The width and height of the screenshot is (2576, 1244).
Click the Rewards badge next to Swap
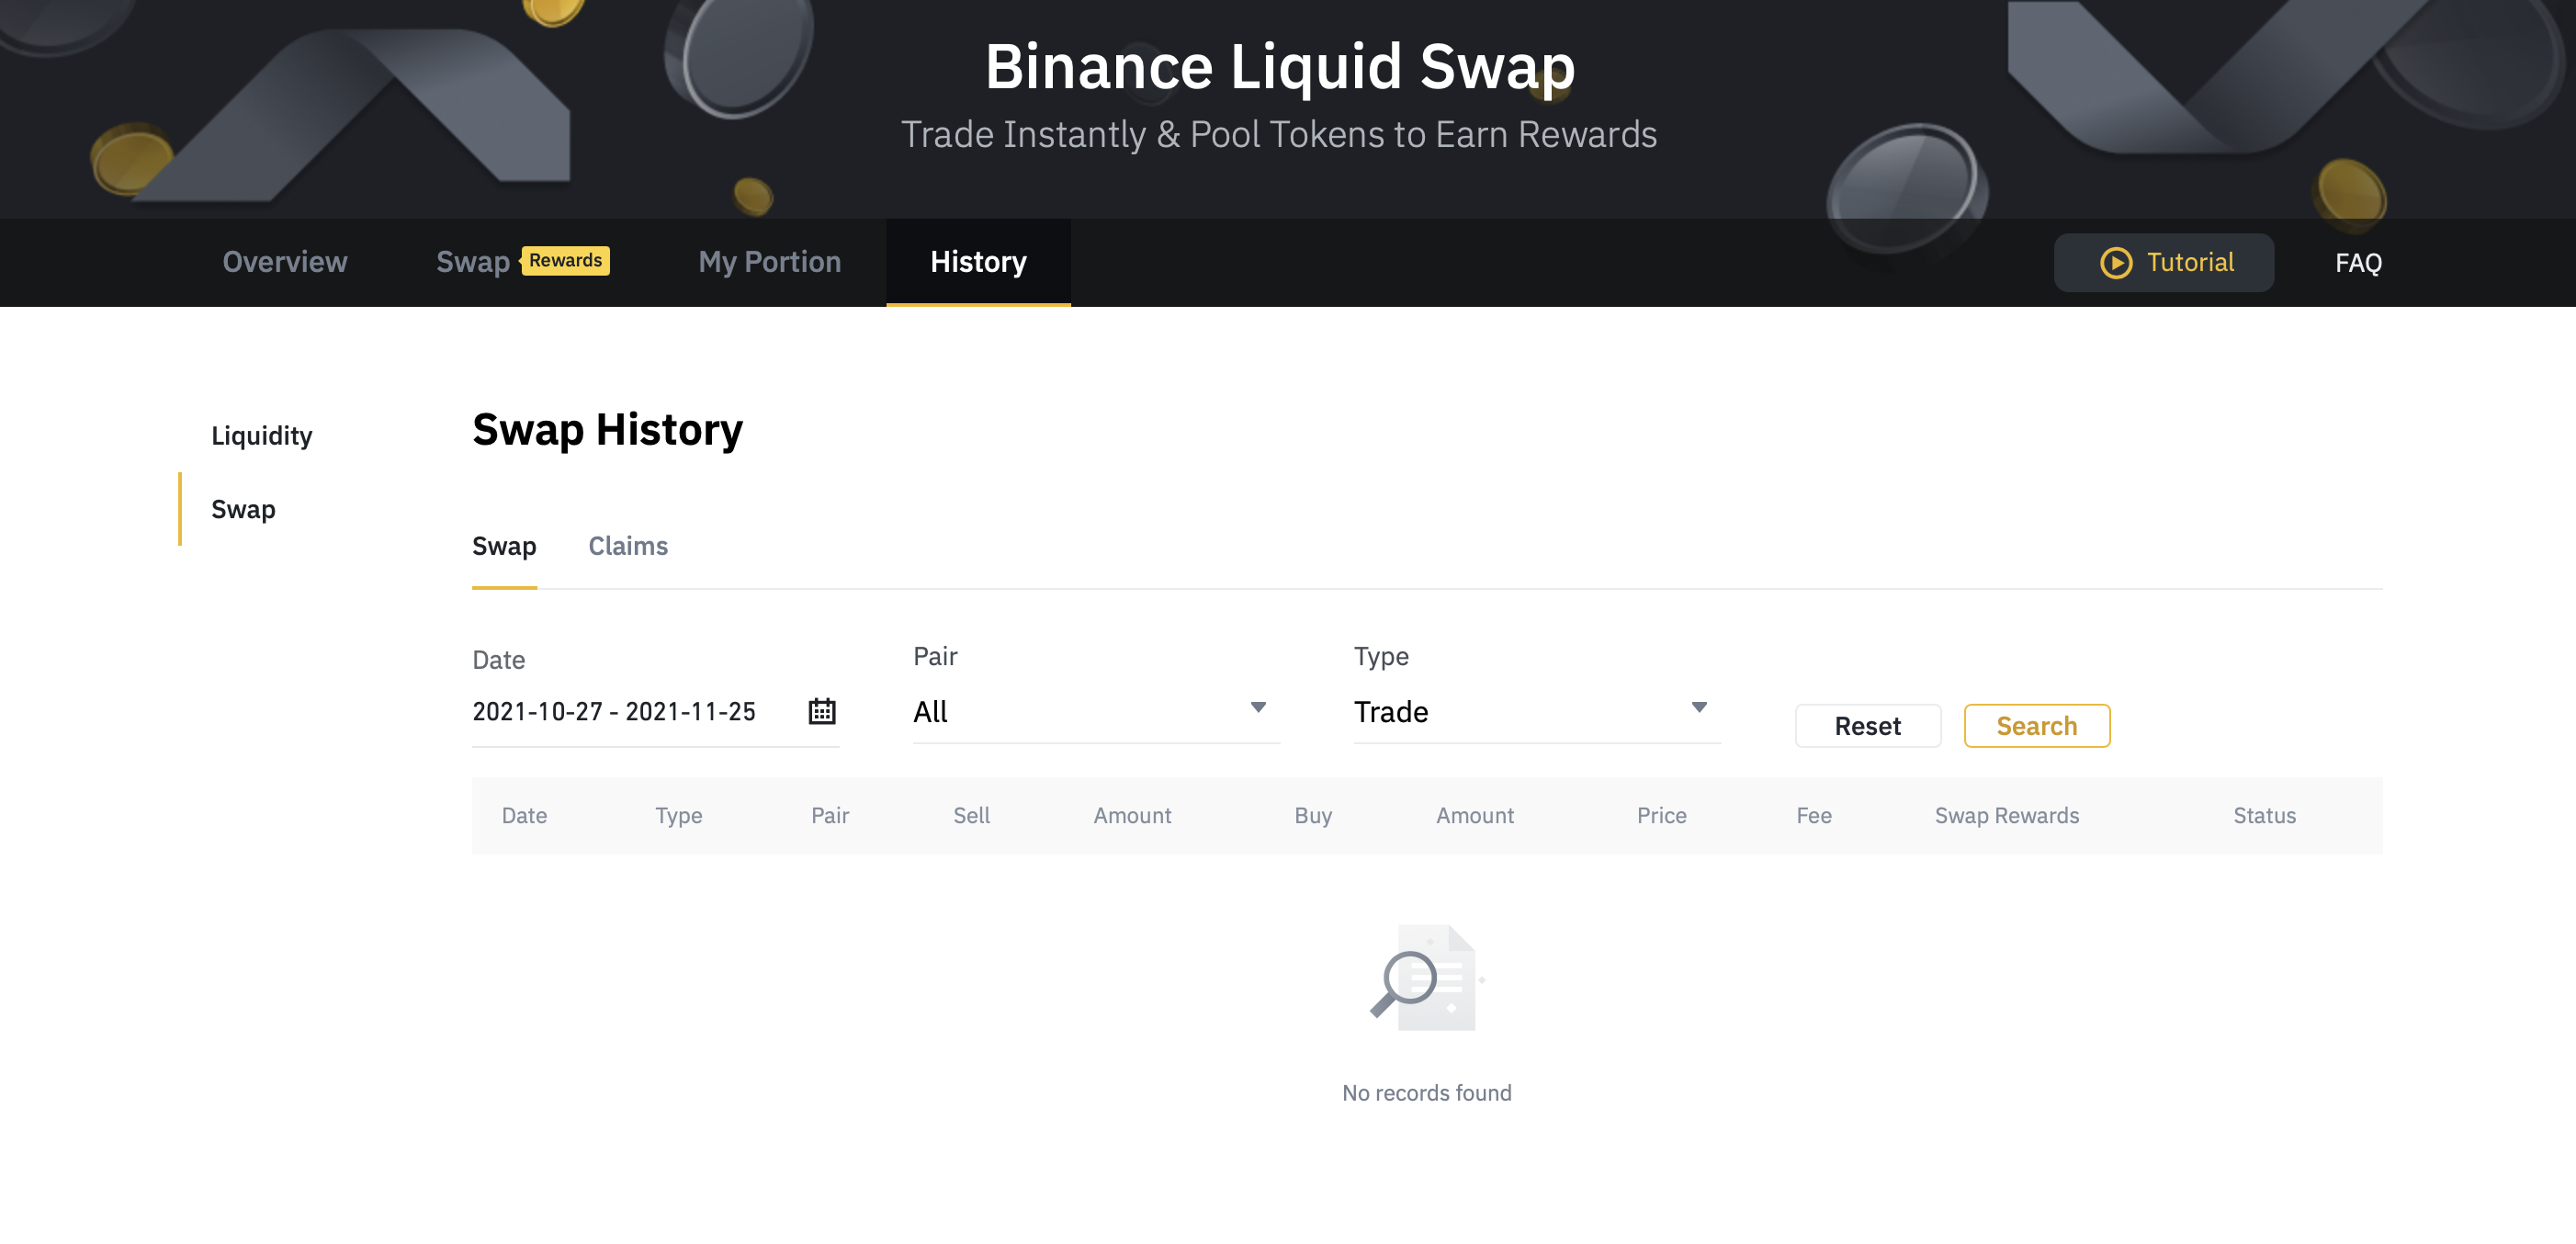(565, 260)
